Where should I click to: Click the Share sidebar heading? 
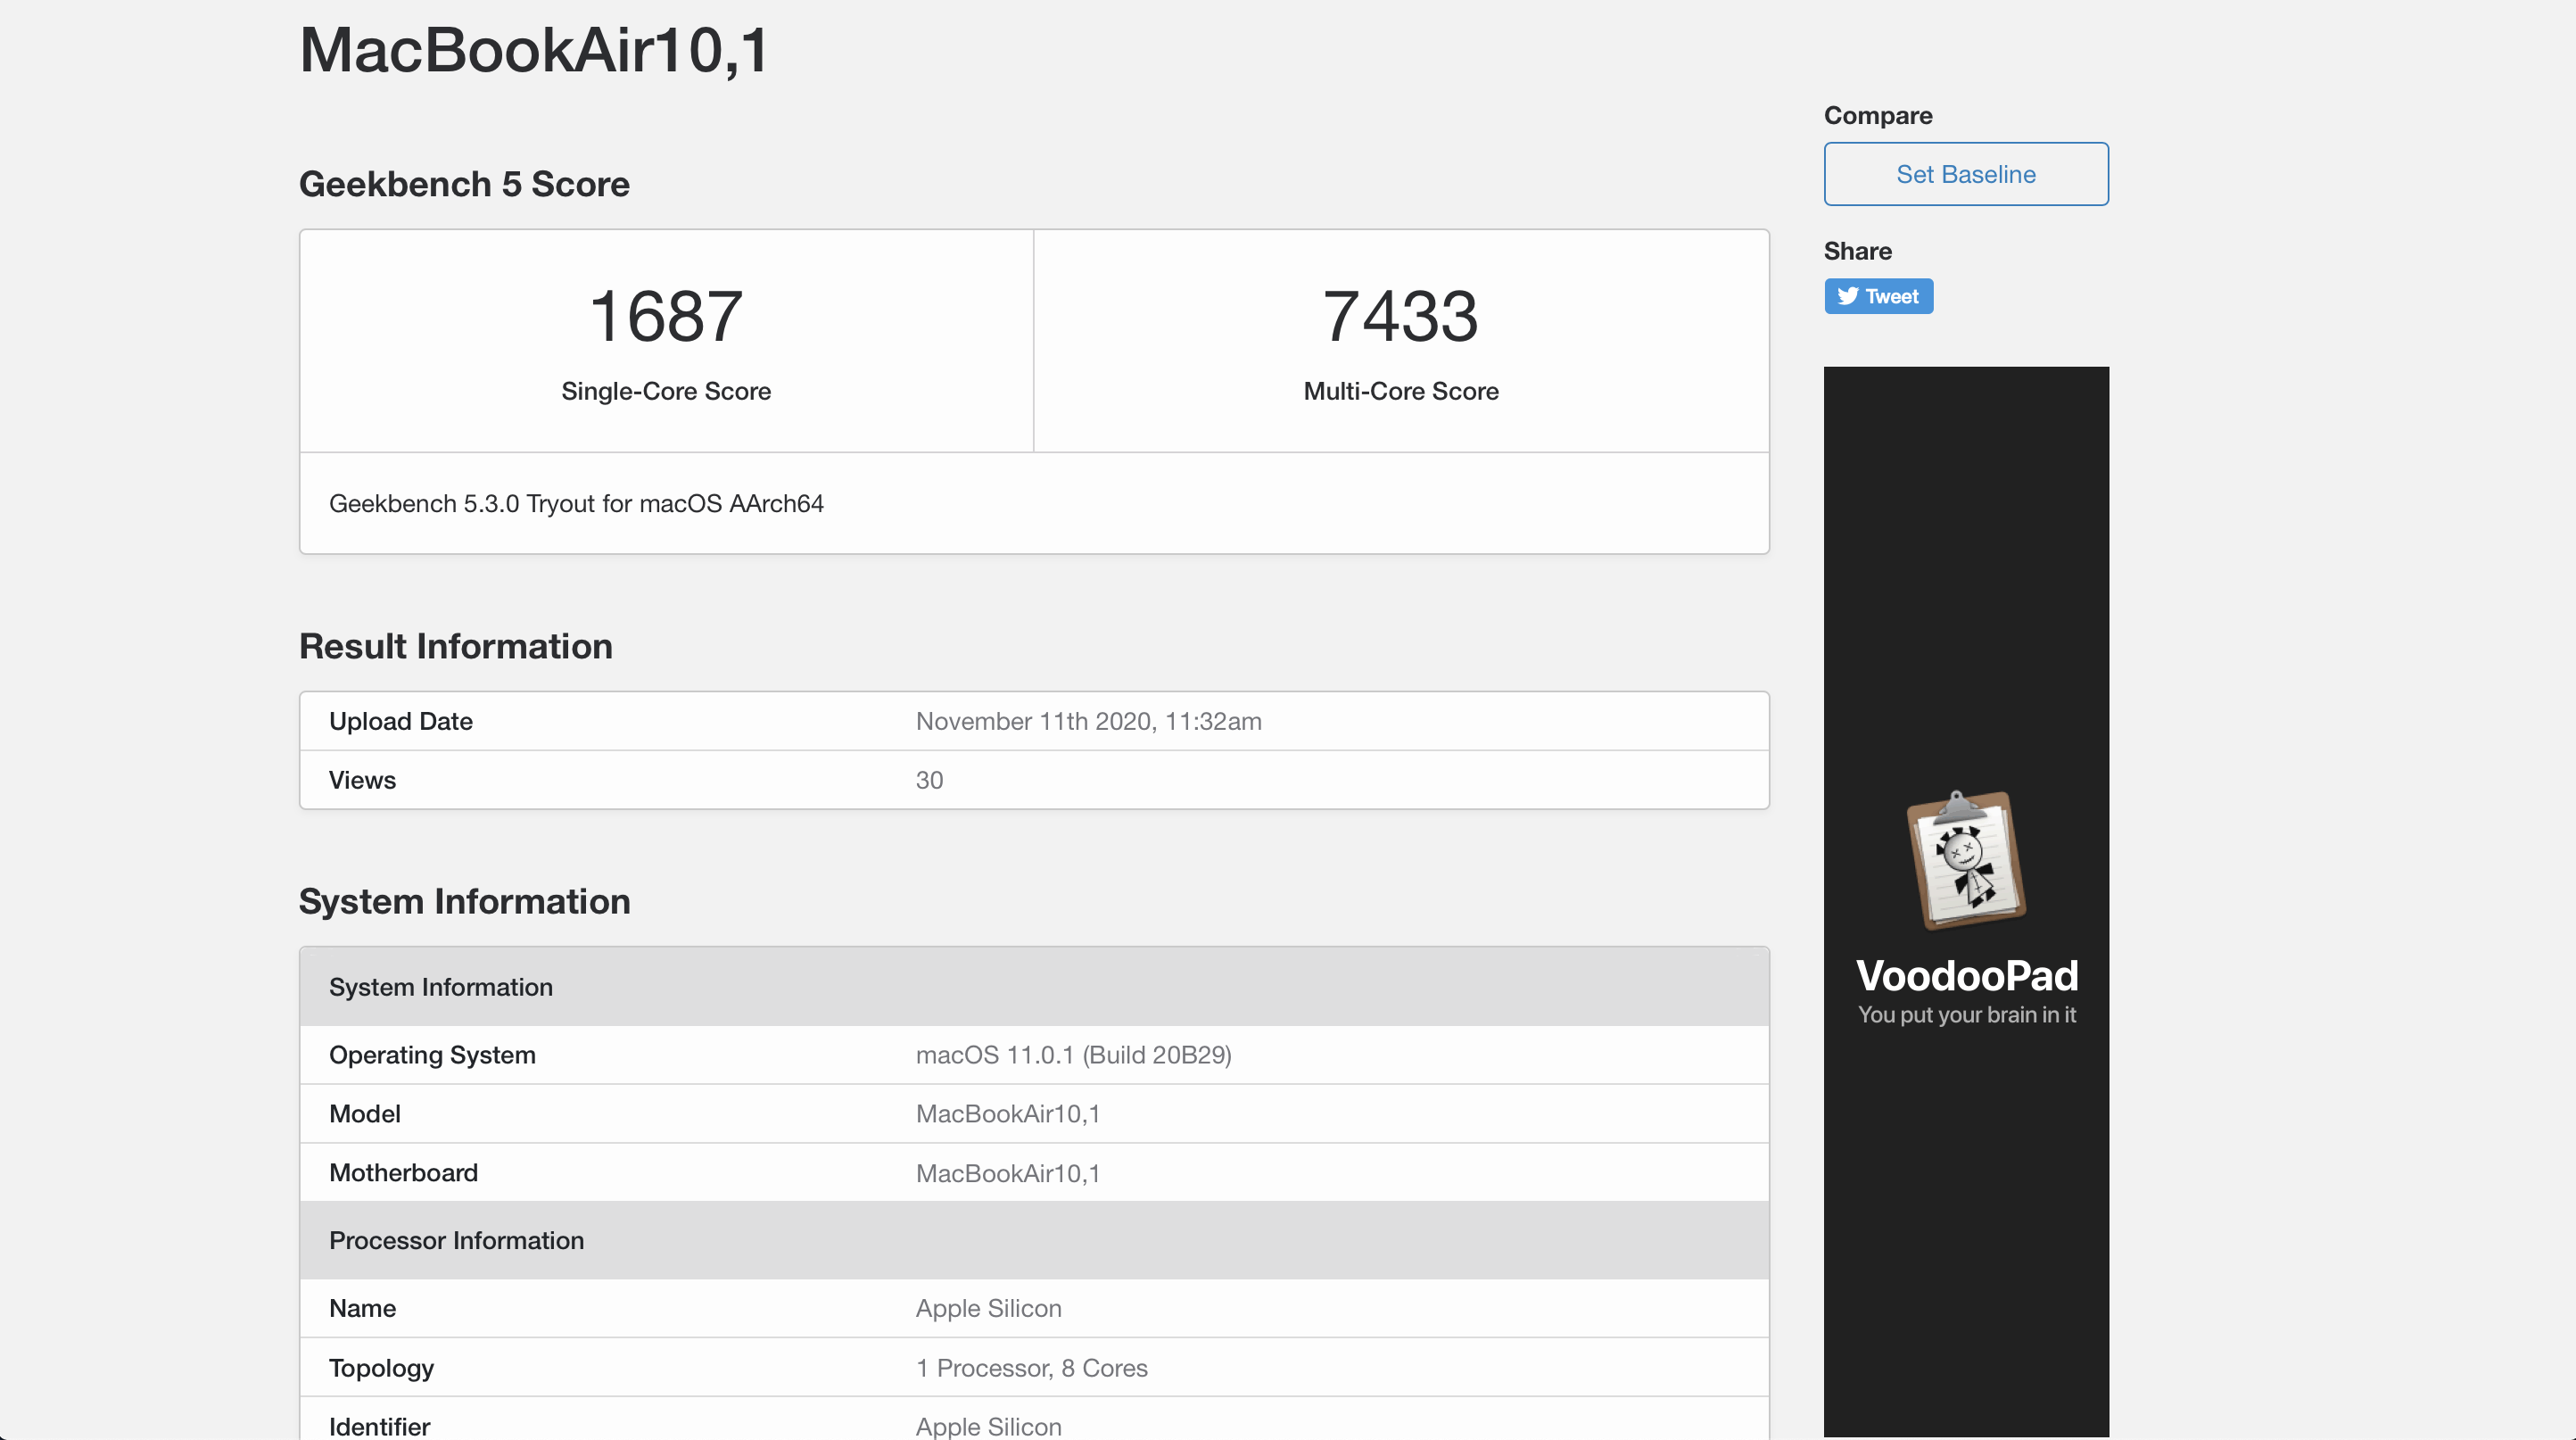[1857, 251]
